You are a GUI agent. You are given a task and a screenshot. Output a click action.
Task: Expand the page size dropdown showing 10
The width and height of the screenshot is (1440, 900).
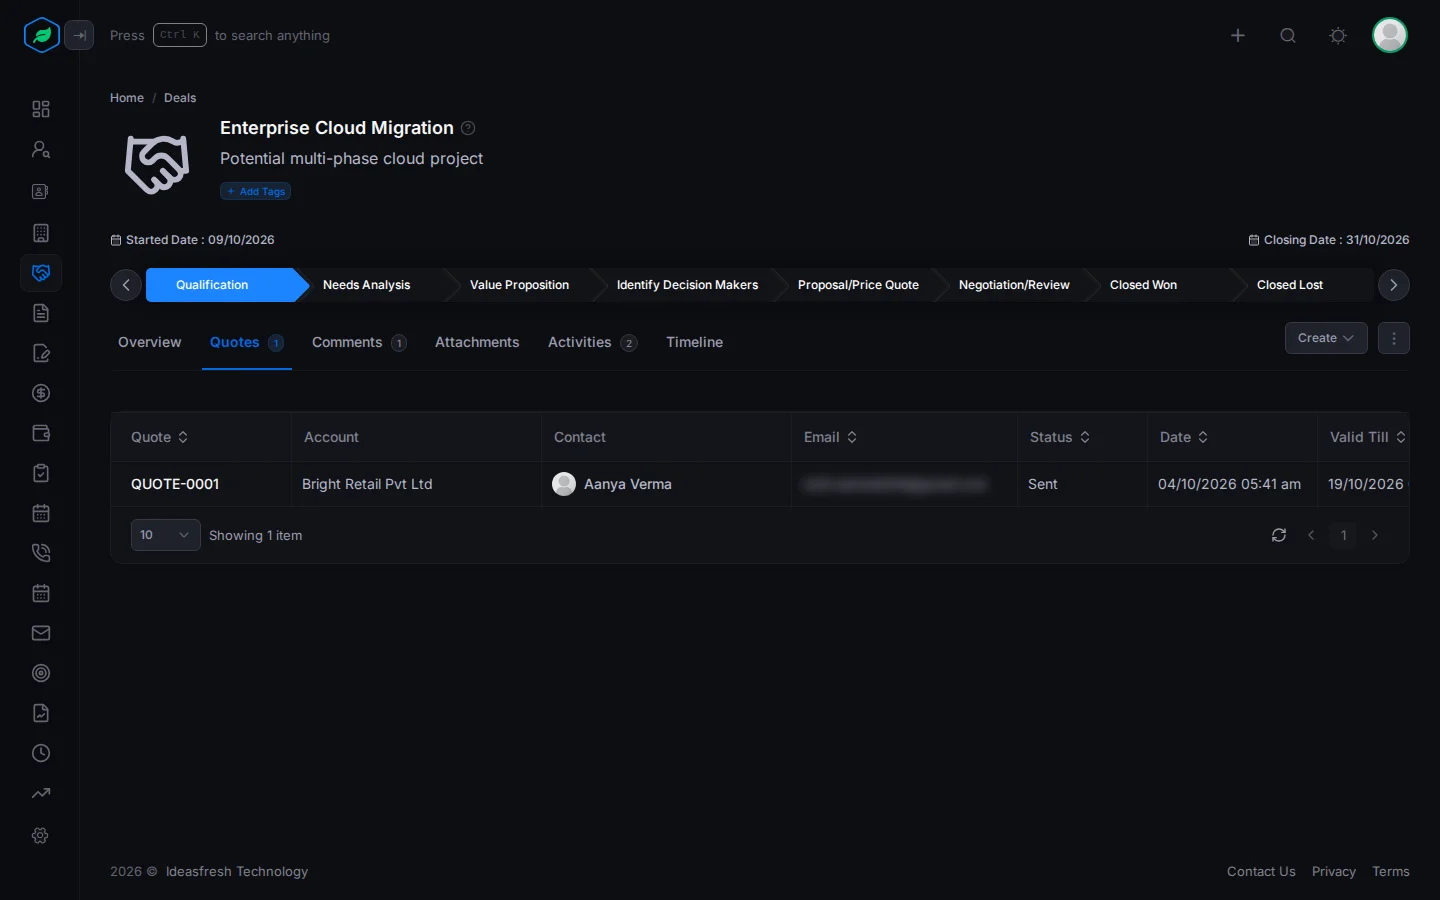[166, 535]
